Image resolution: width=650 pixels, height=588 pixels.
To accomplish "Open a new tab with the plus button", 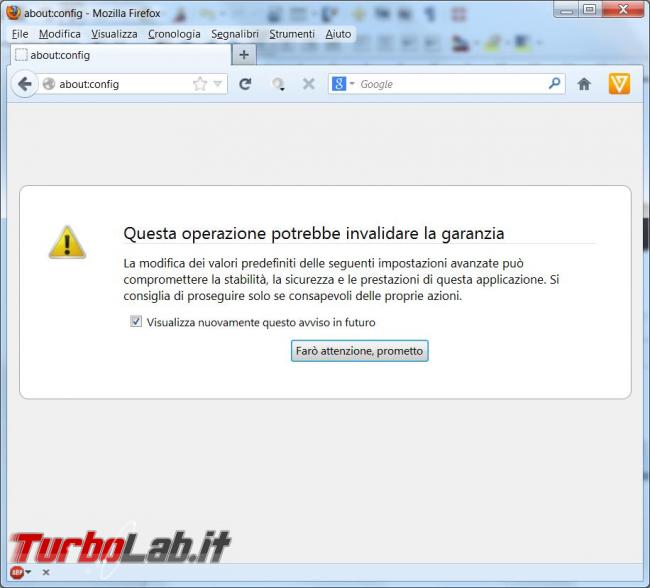I will [244, 55].
